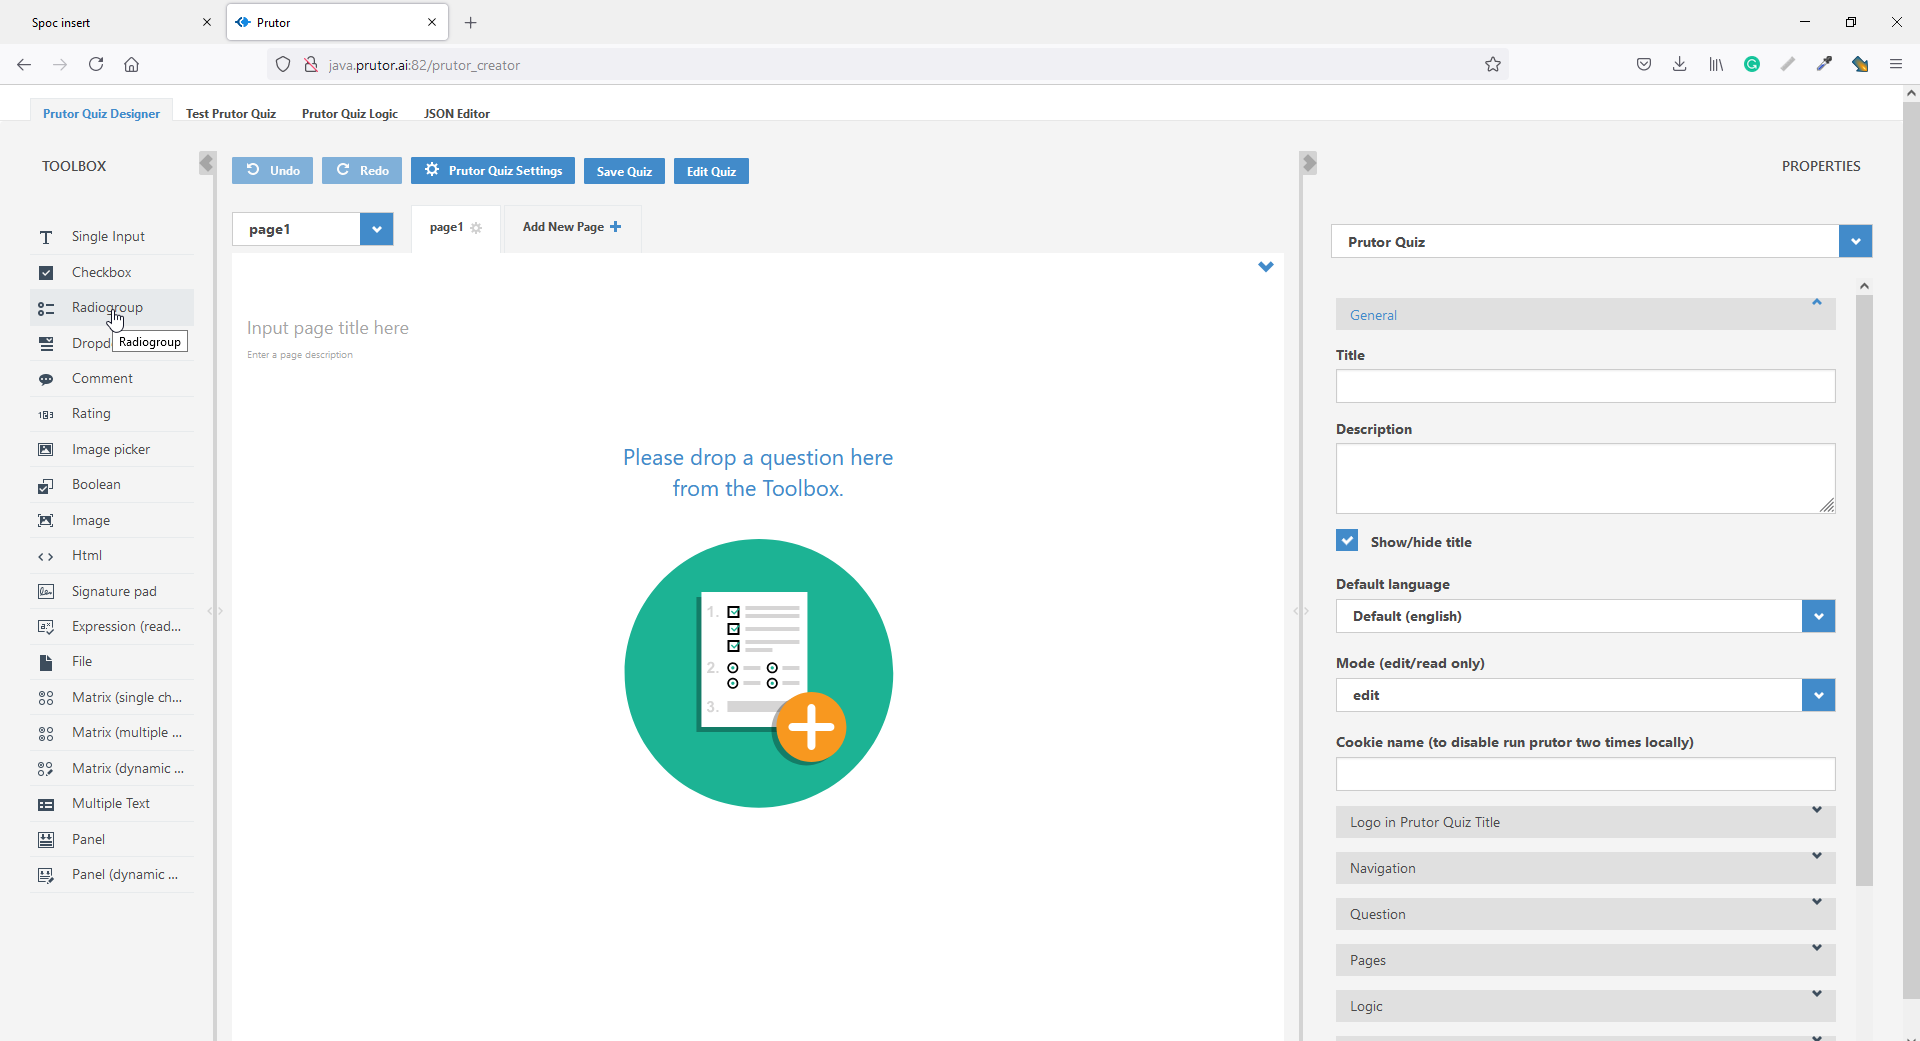Screen dimensions: 1920x1041
Task: Expand the Question properties section
Action: (1585, 914)
